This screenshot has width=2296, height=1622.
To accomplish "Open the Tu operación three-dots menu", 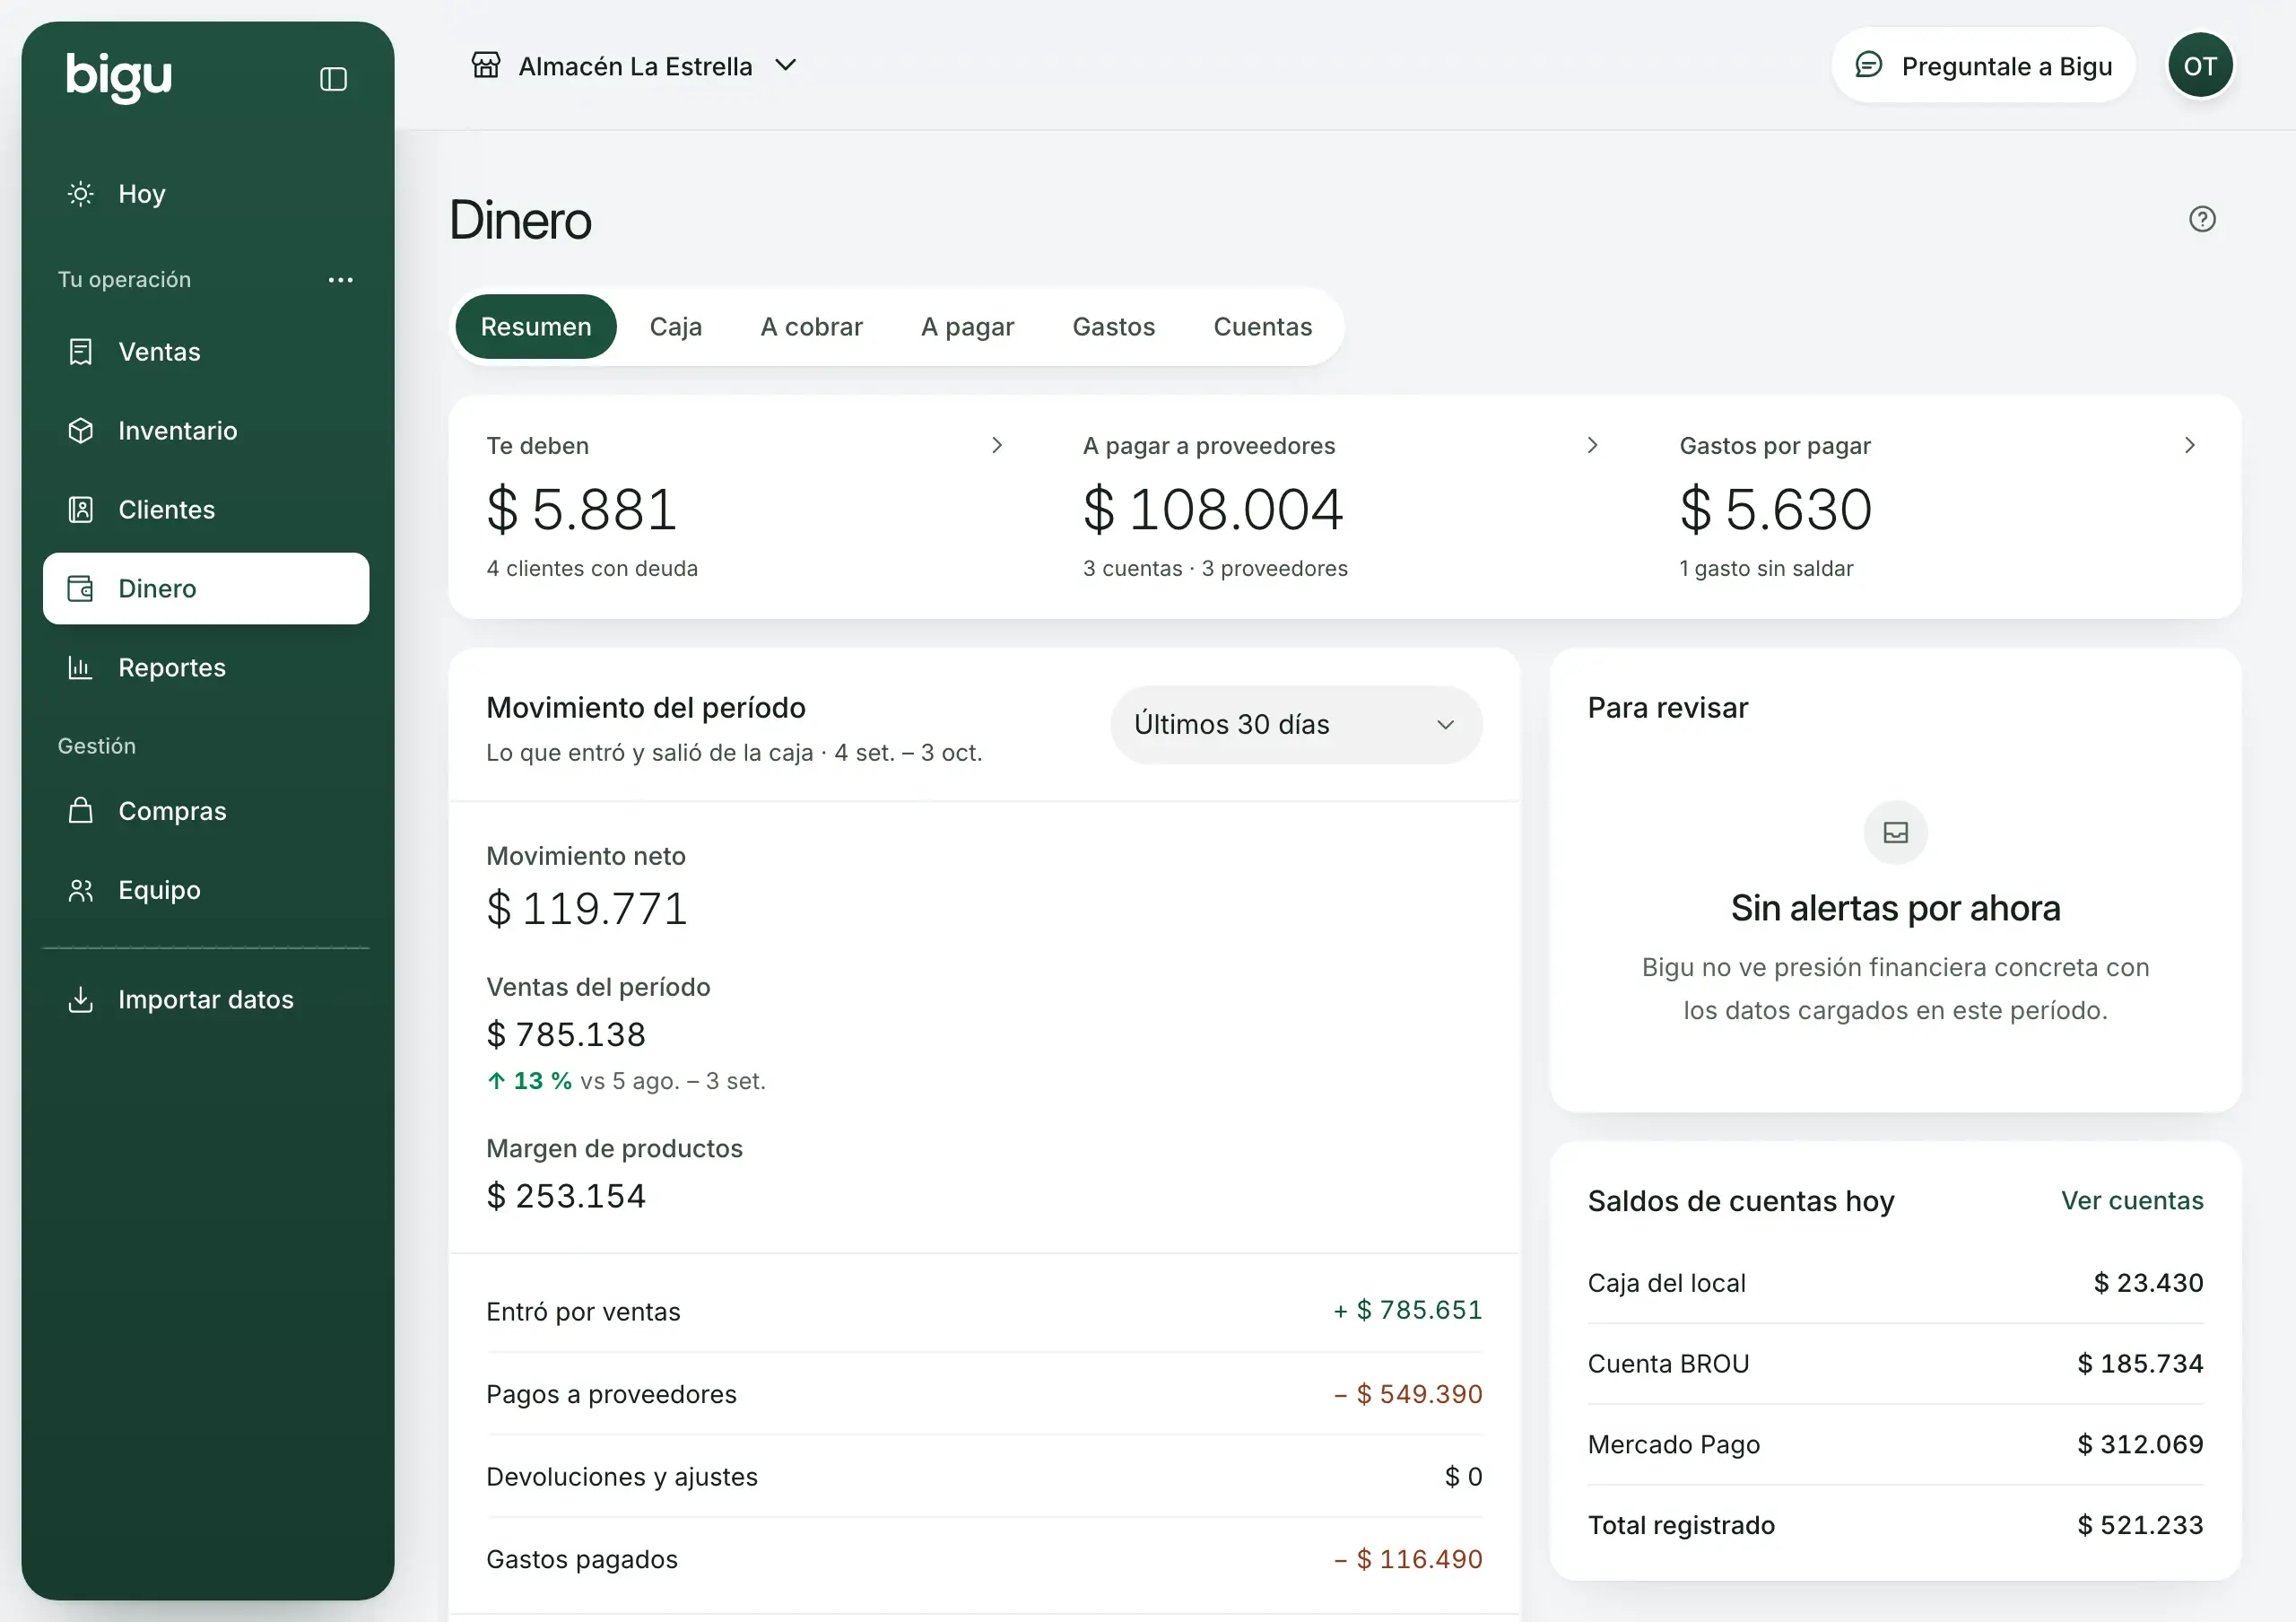I will pyautogui.click(x=341, y=280).
